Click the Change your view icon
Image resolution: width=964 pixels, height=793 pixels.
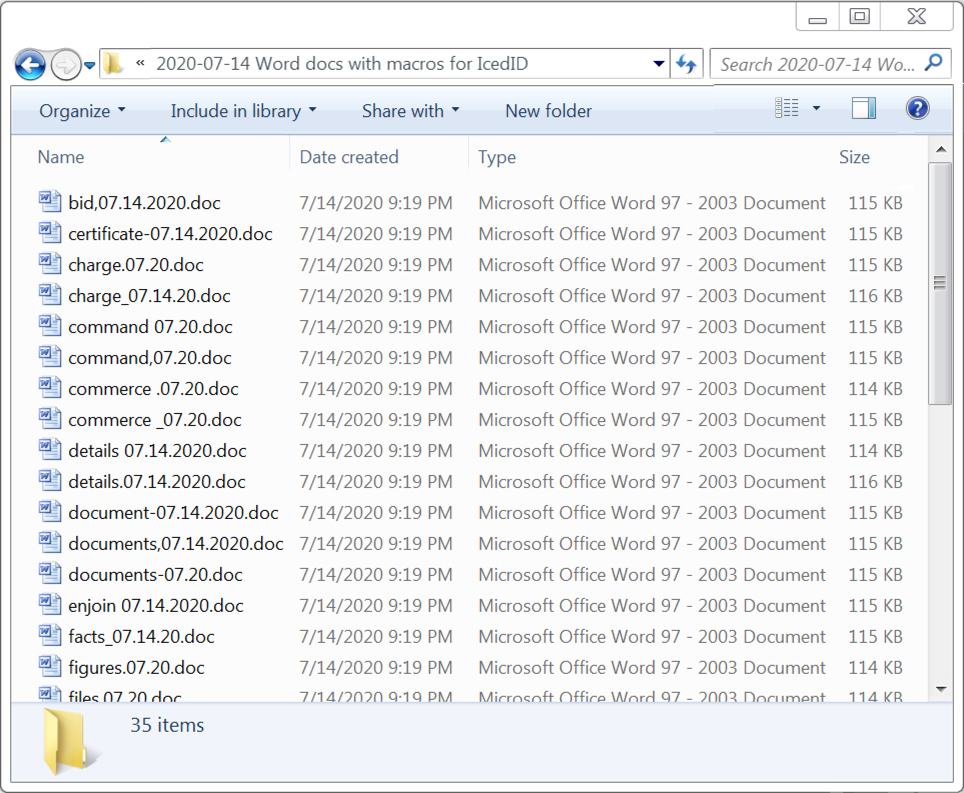coord(787,108)
